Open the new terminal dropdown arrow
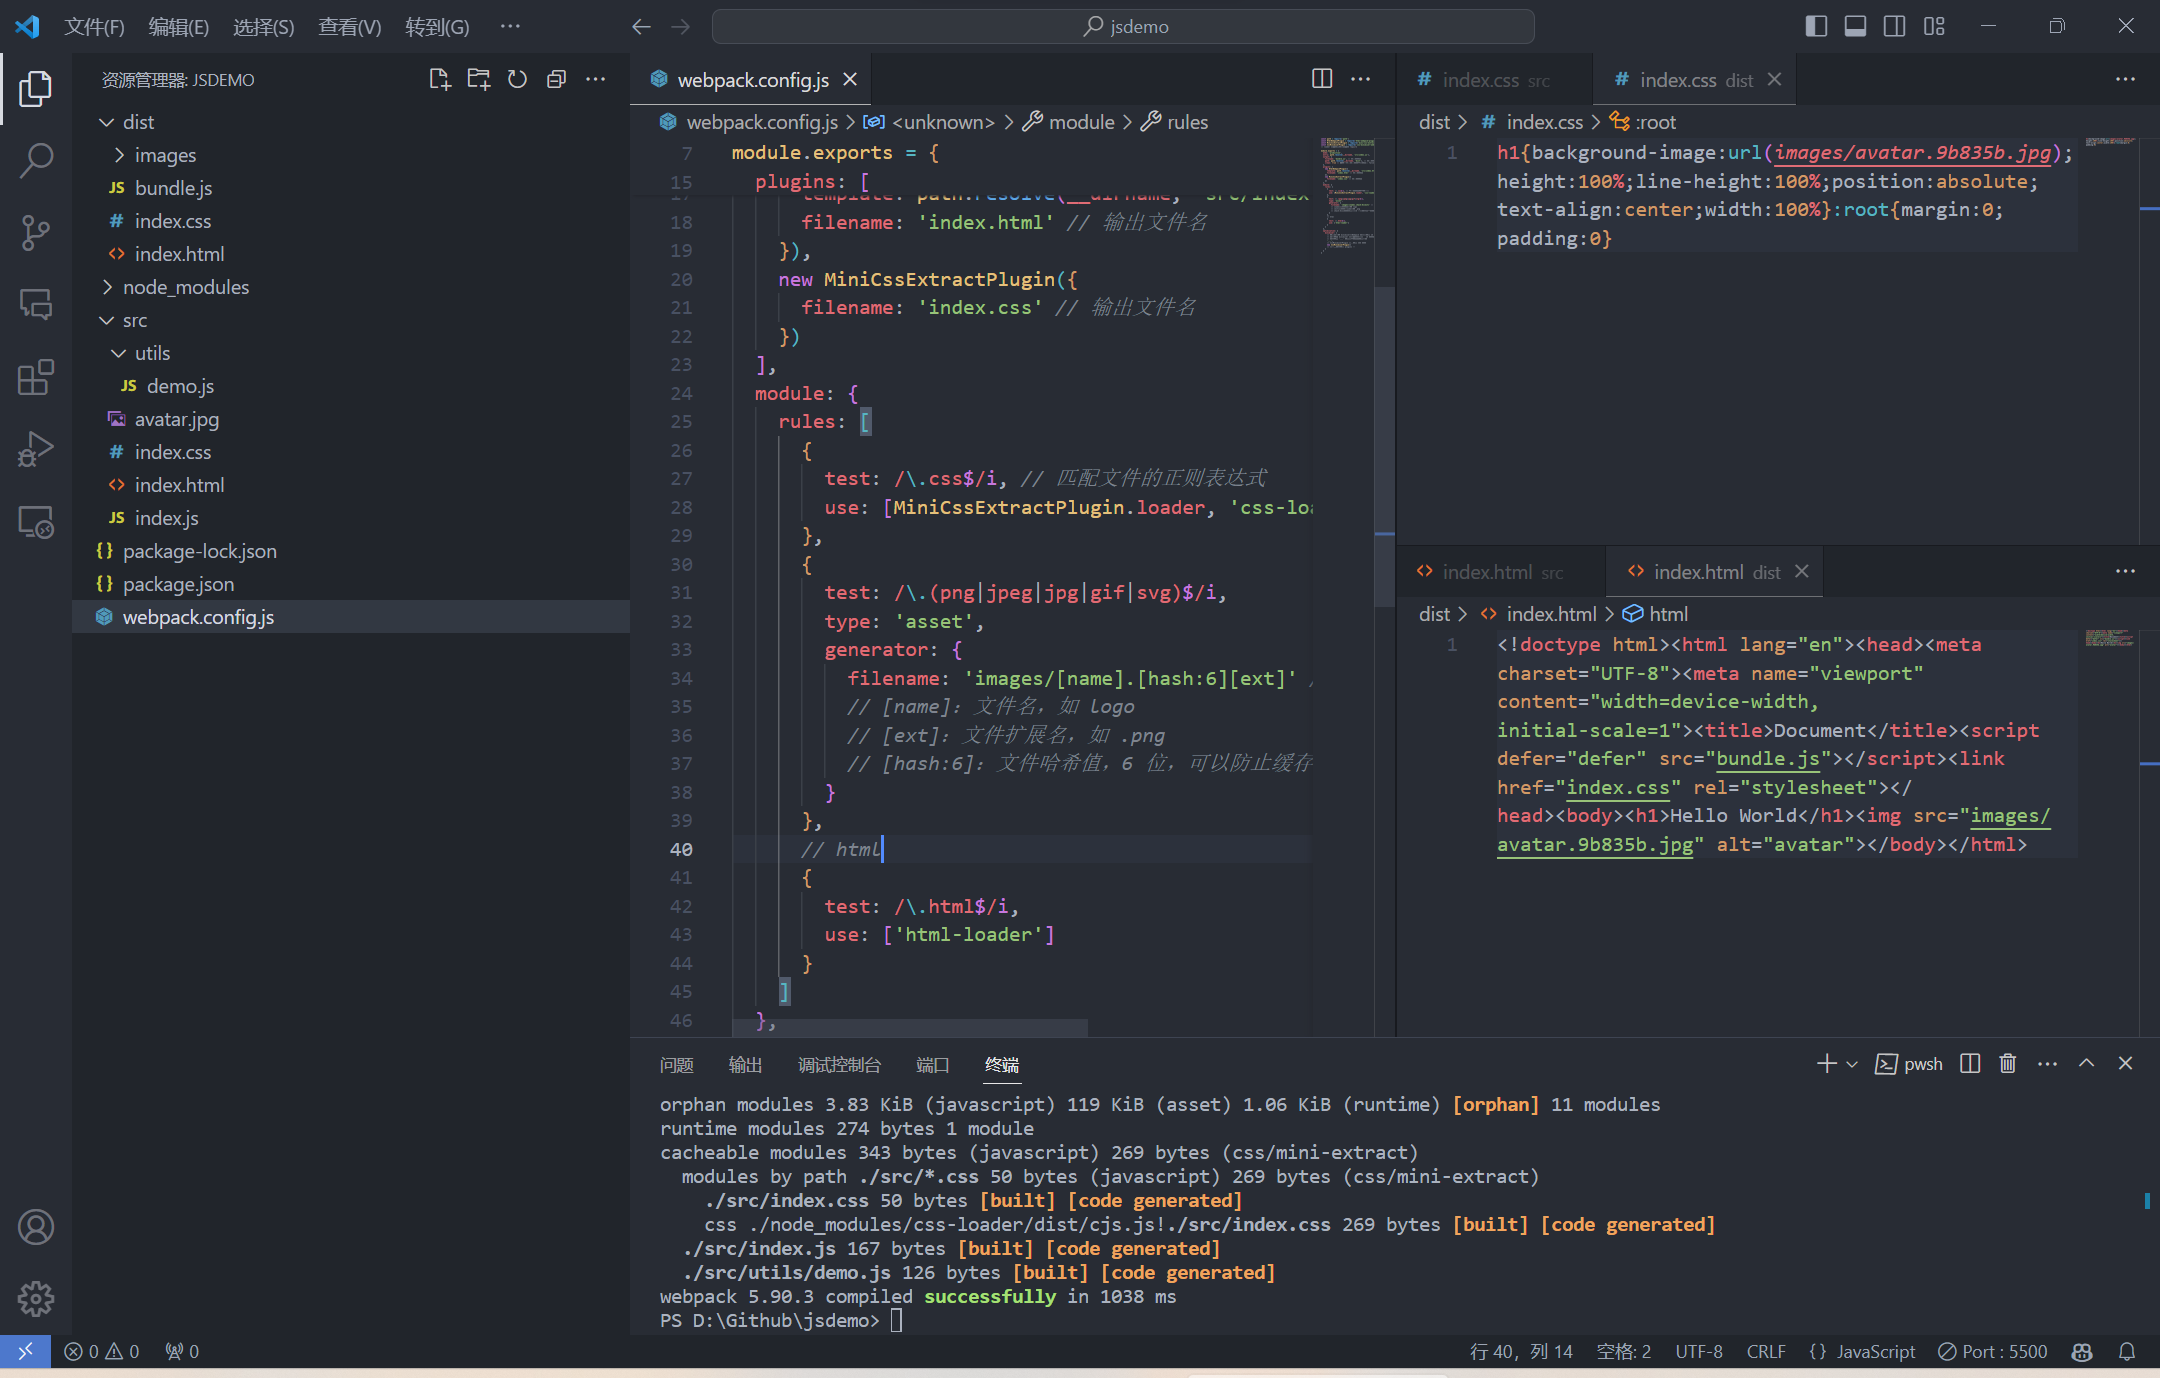This screenshot has width=2160, height=1378. tap(1852, 1064)
